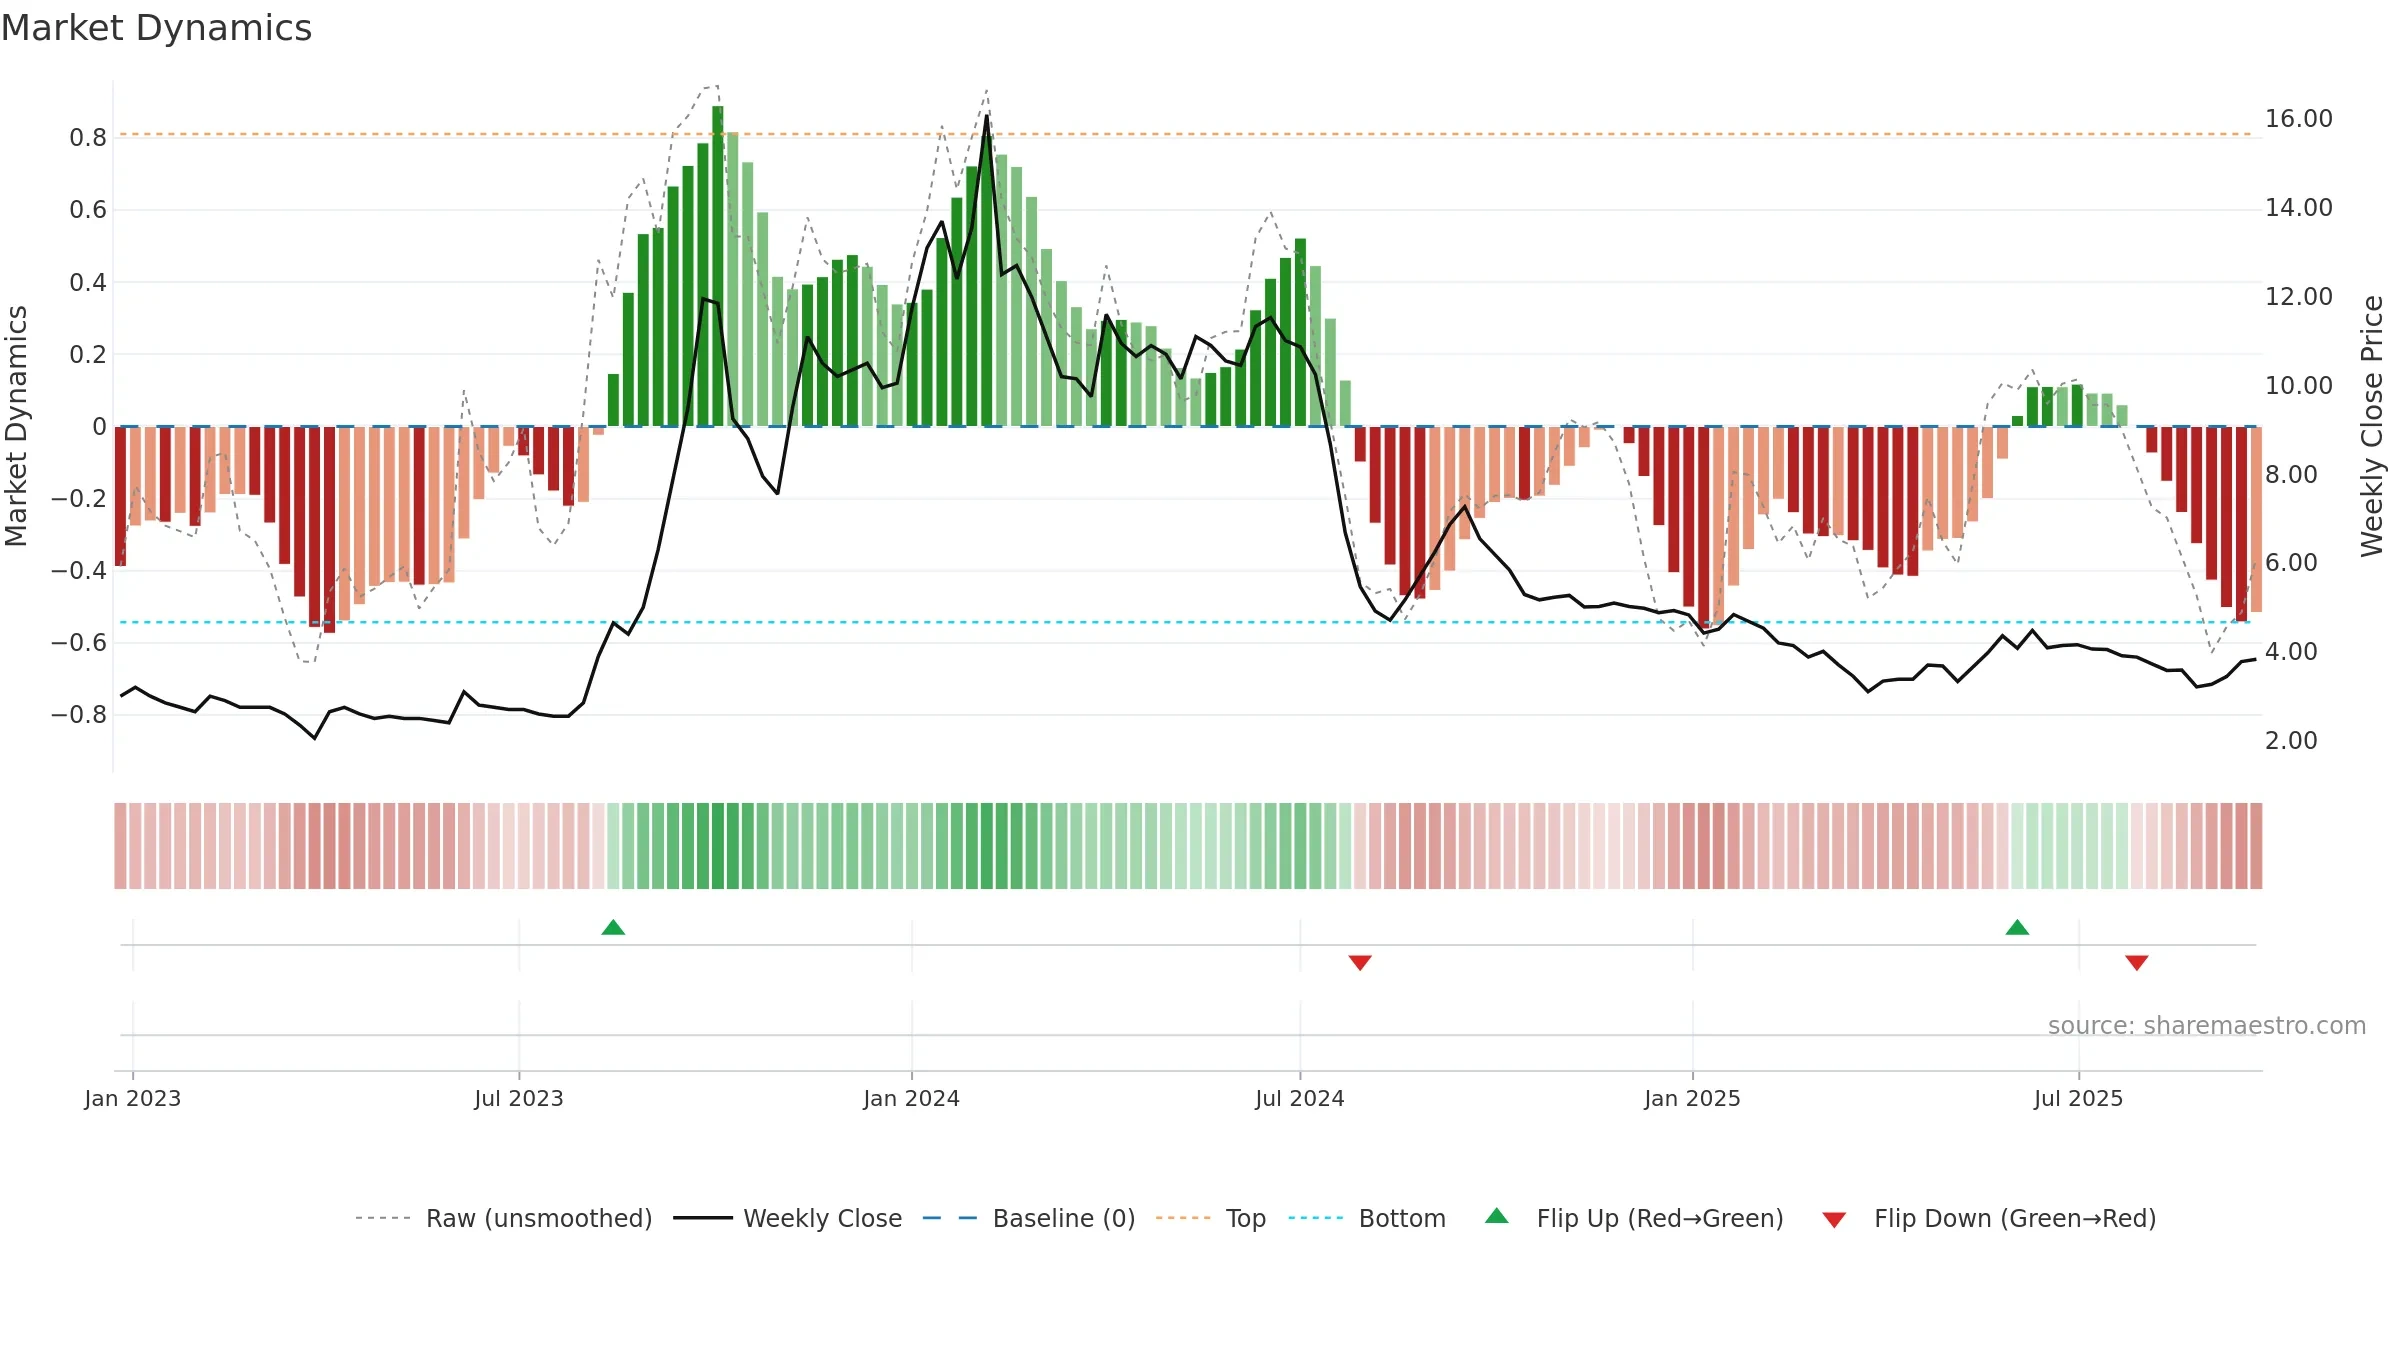Viewport: 2400px width, 1350px height.
Task: Toggle the Flip Up (Red→Green) legend entry
Action: (x=1634, y=1218)
